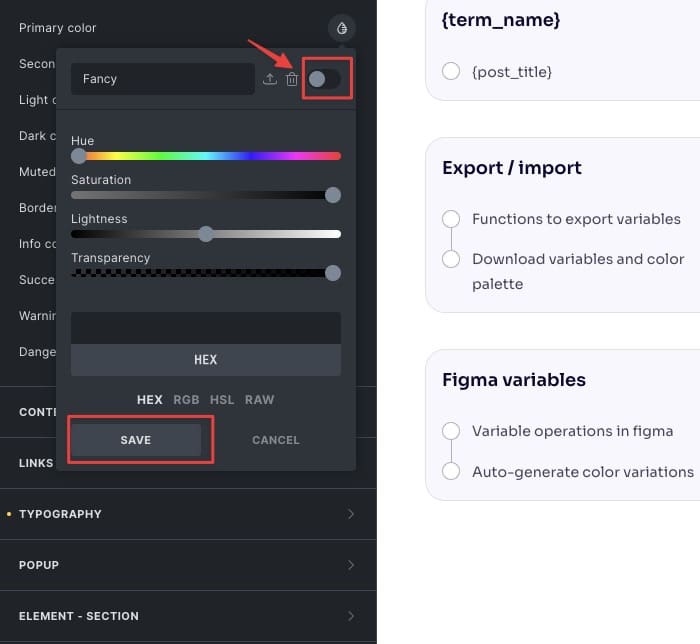Toggle the switch beside the trash icon
Image resolution: width=700 pixels, height=644 pixels.
coord(325,79)
